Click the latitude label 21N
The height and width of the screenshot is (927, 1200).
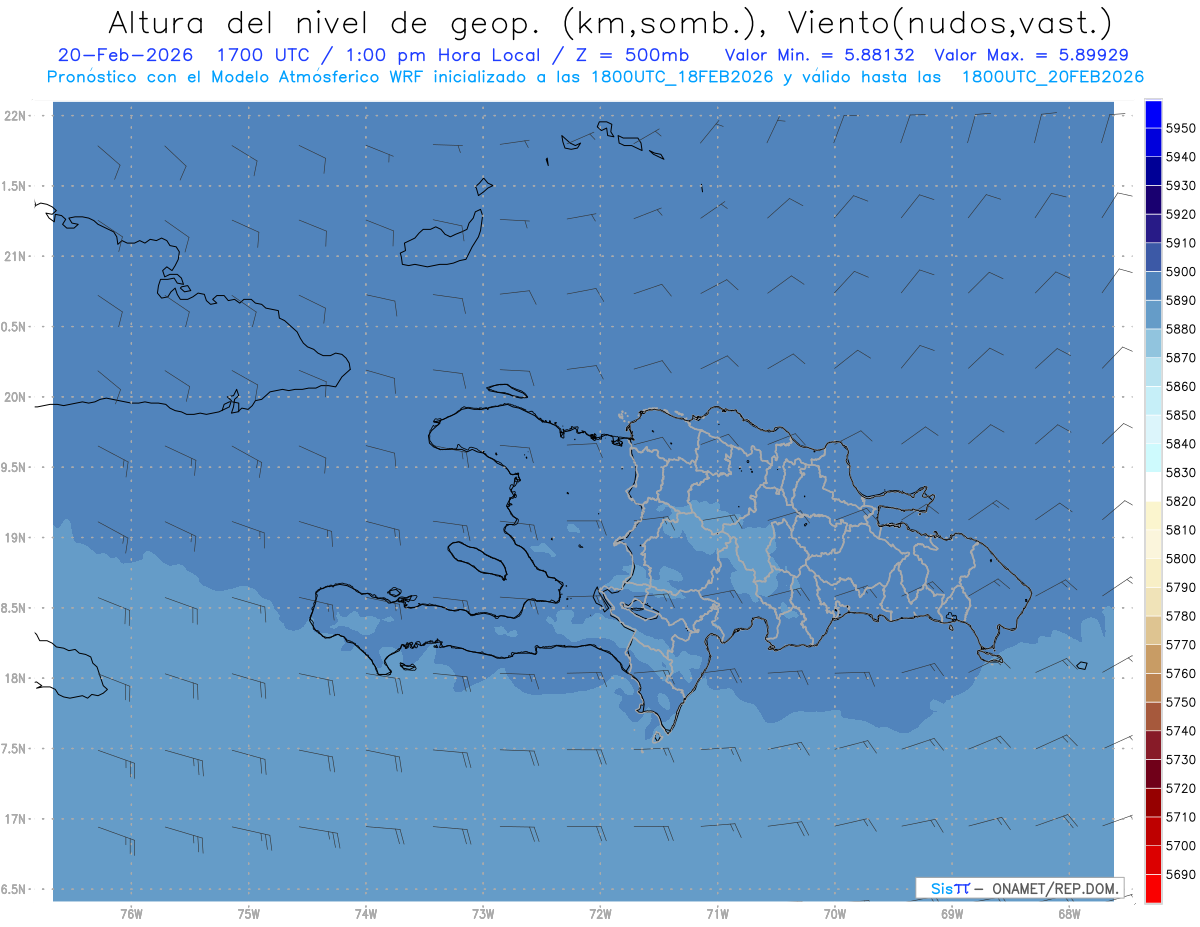click(15, 257)
